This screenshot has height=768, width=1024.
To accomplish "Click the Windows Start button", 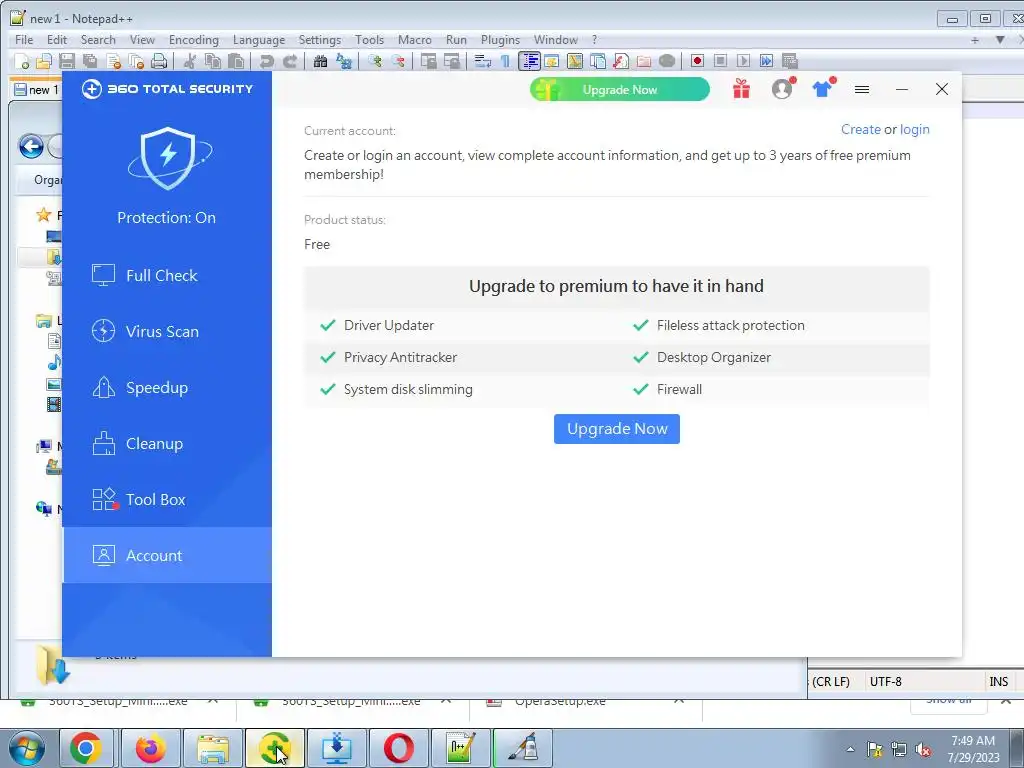I will pos(27,748).
